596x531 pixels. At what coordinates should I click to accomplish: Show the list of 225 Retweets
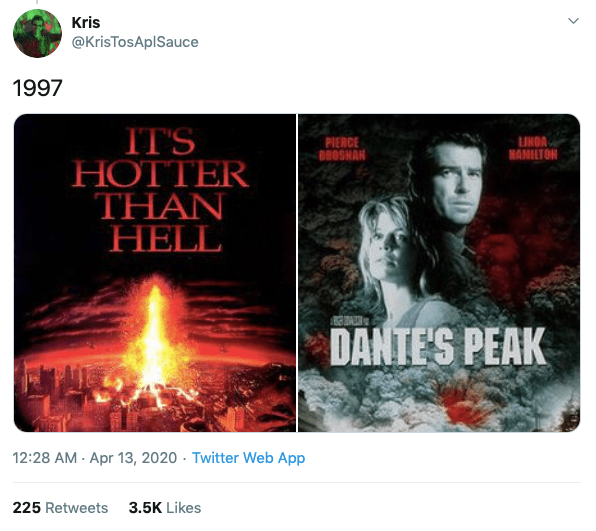point(60,508)
